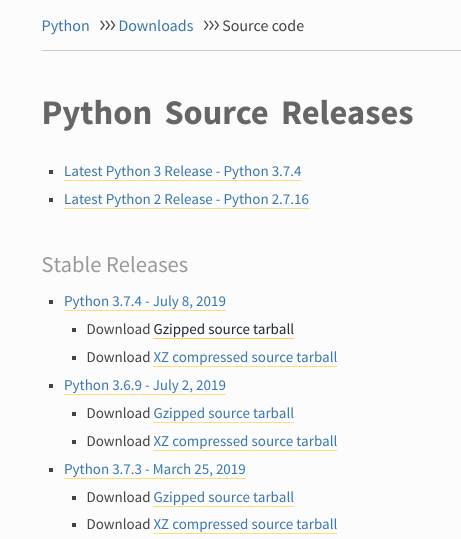Download XZ compressed tarball for Python 3.7.3
The height and width of the screenshot is (539, 461).
point(245,525)
